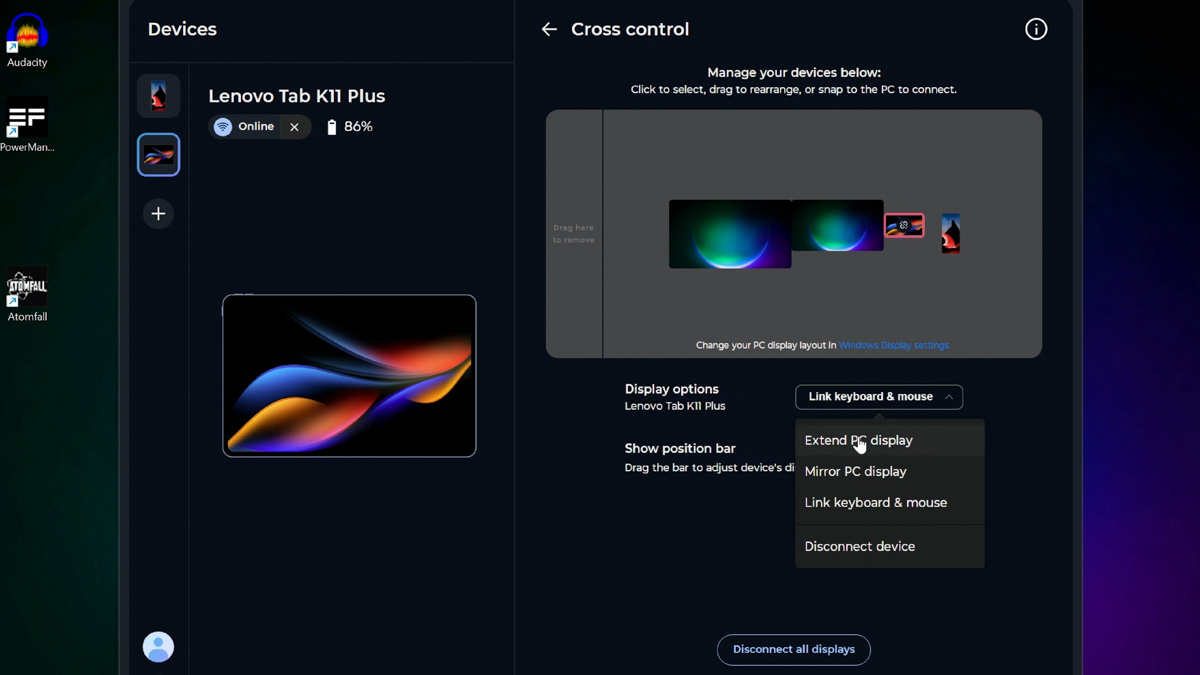Dismiss the Online connection with X
Viewport: 1200px width, 675px height.
pos(294,127)
